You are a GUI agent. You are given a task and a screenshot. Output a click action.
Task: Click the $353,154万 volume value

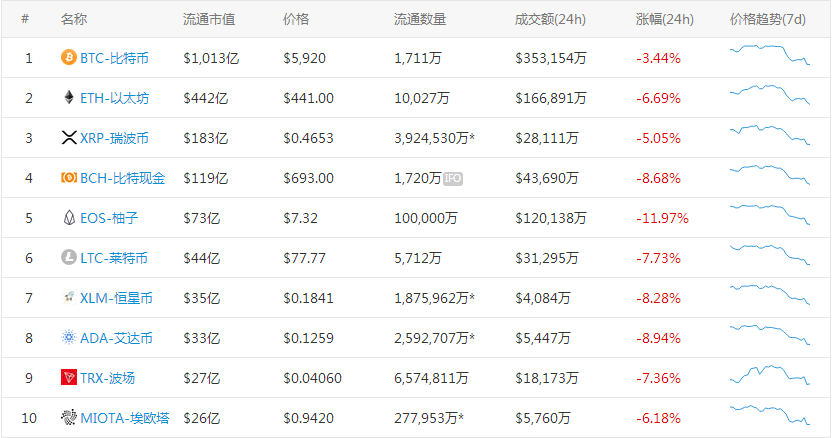550,58
